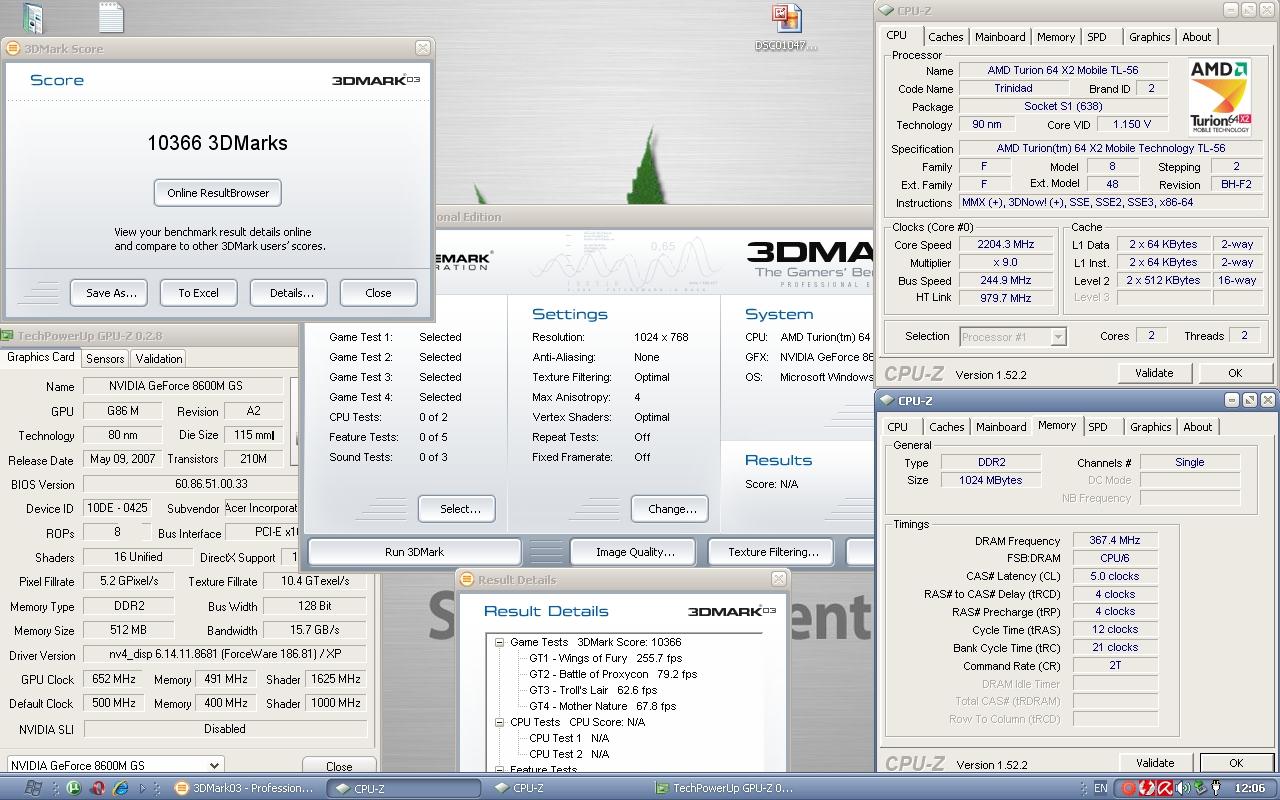
Task: Click Run 3DMark button
Action: [414, 552]
